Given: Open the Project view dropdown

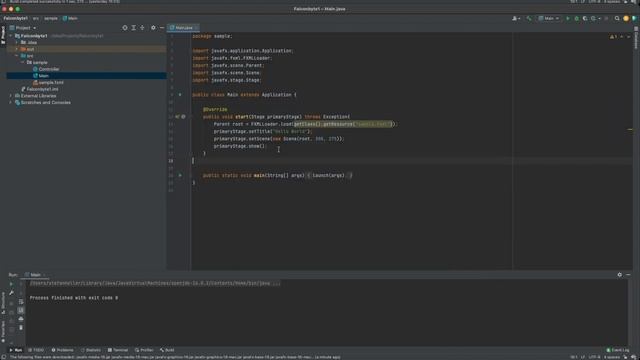Looking at the screenshot, I should (x=23, y=28).
